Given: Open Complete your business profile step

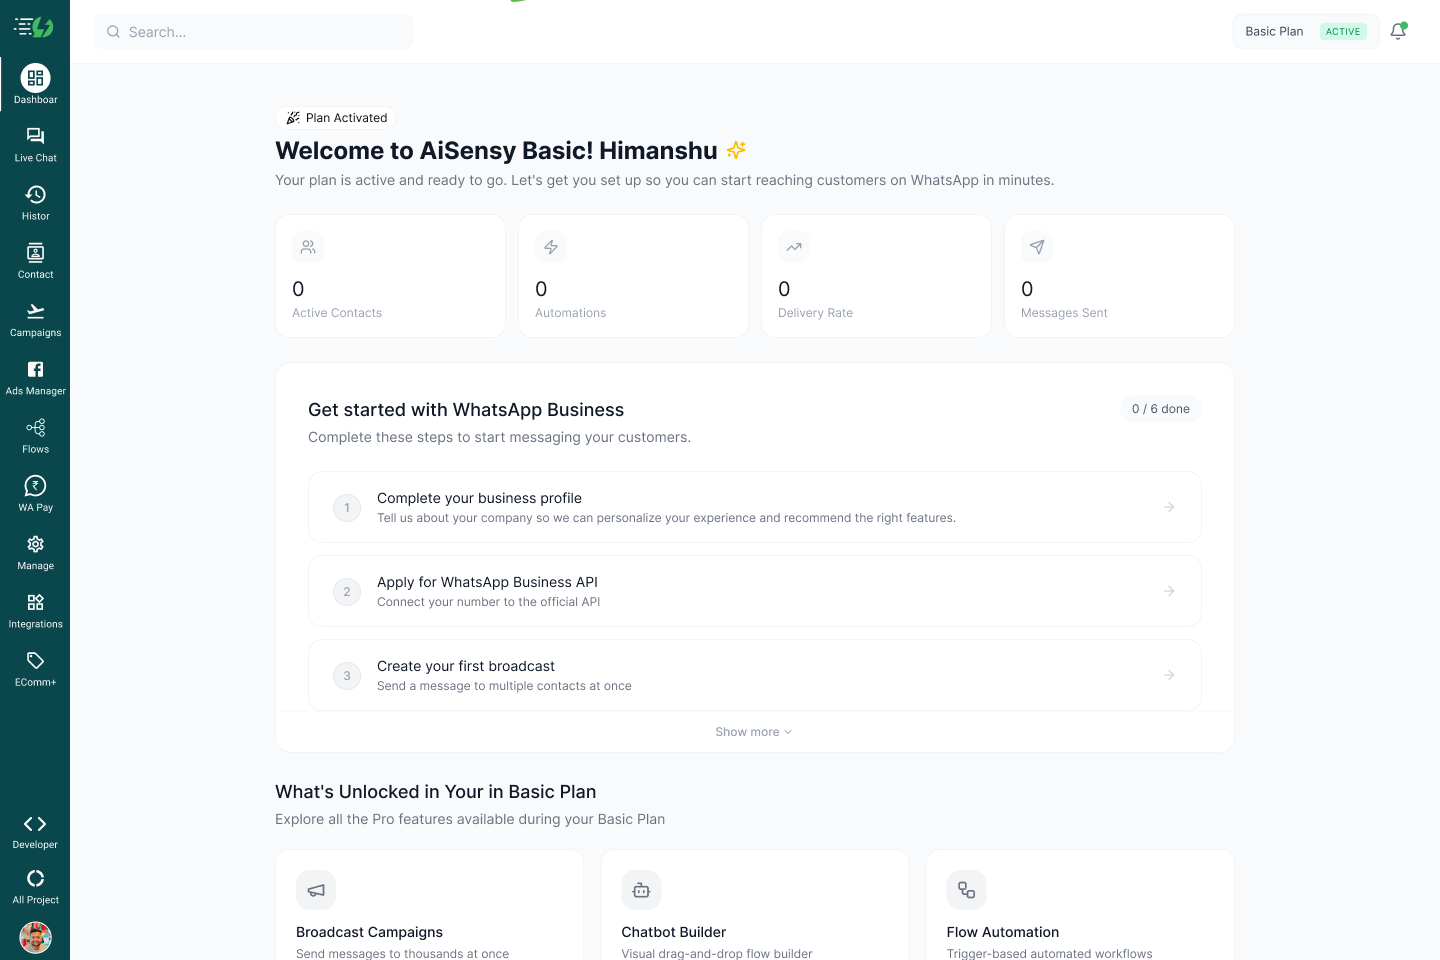Looking at the screenshot, I should [x=753, y=506].
